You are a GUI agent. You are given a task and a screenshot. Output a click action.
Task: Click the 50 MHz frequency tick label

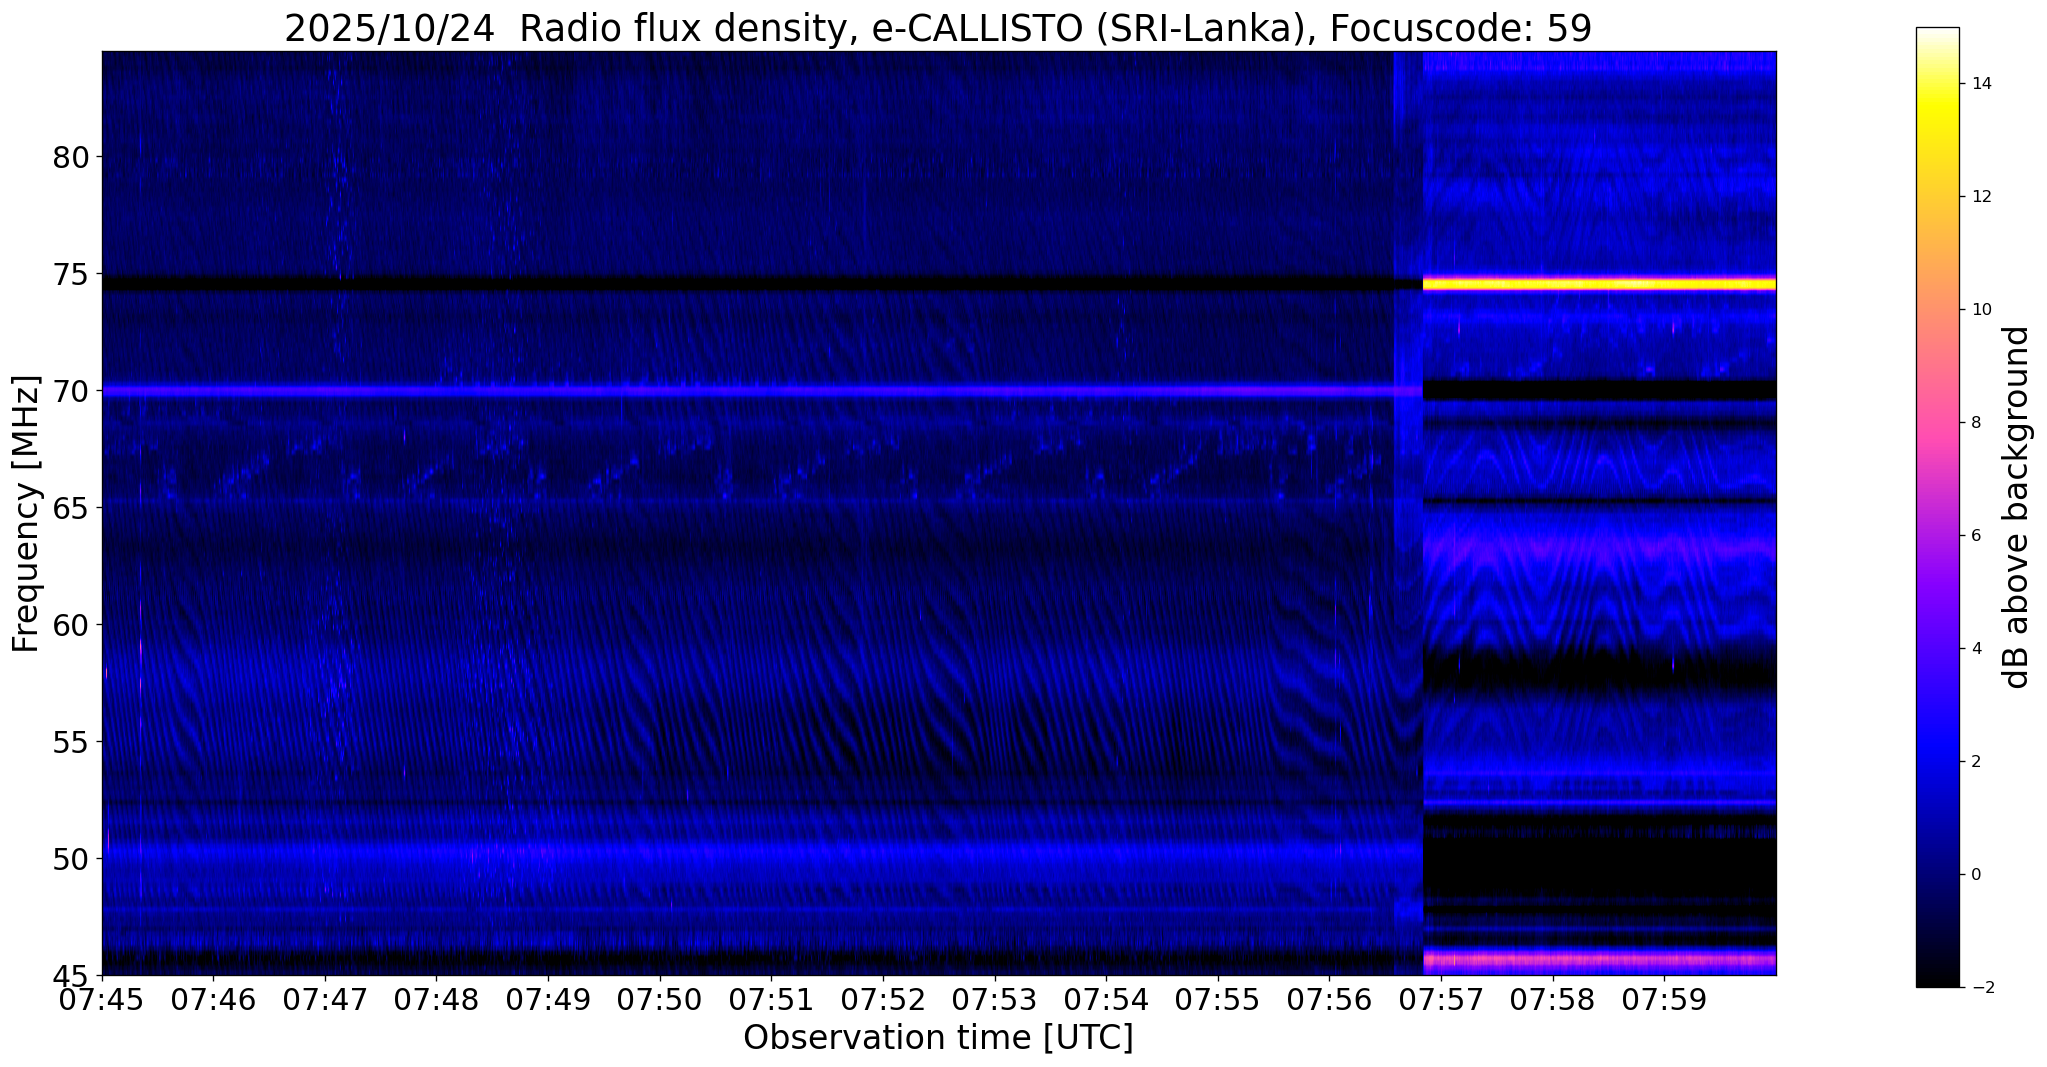pos(71,858)
